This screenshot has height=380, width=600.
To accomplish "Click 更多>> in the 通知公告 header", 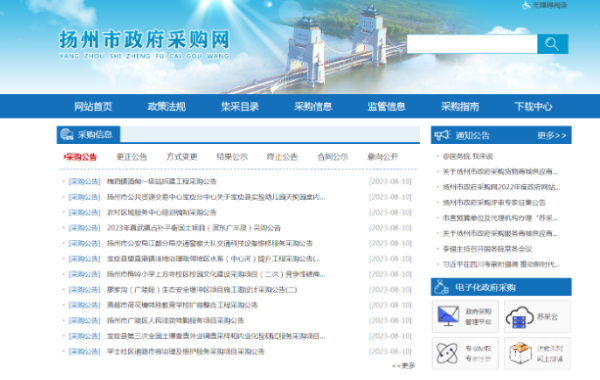I will [x=551, y=135].
